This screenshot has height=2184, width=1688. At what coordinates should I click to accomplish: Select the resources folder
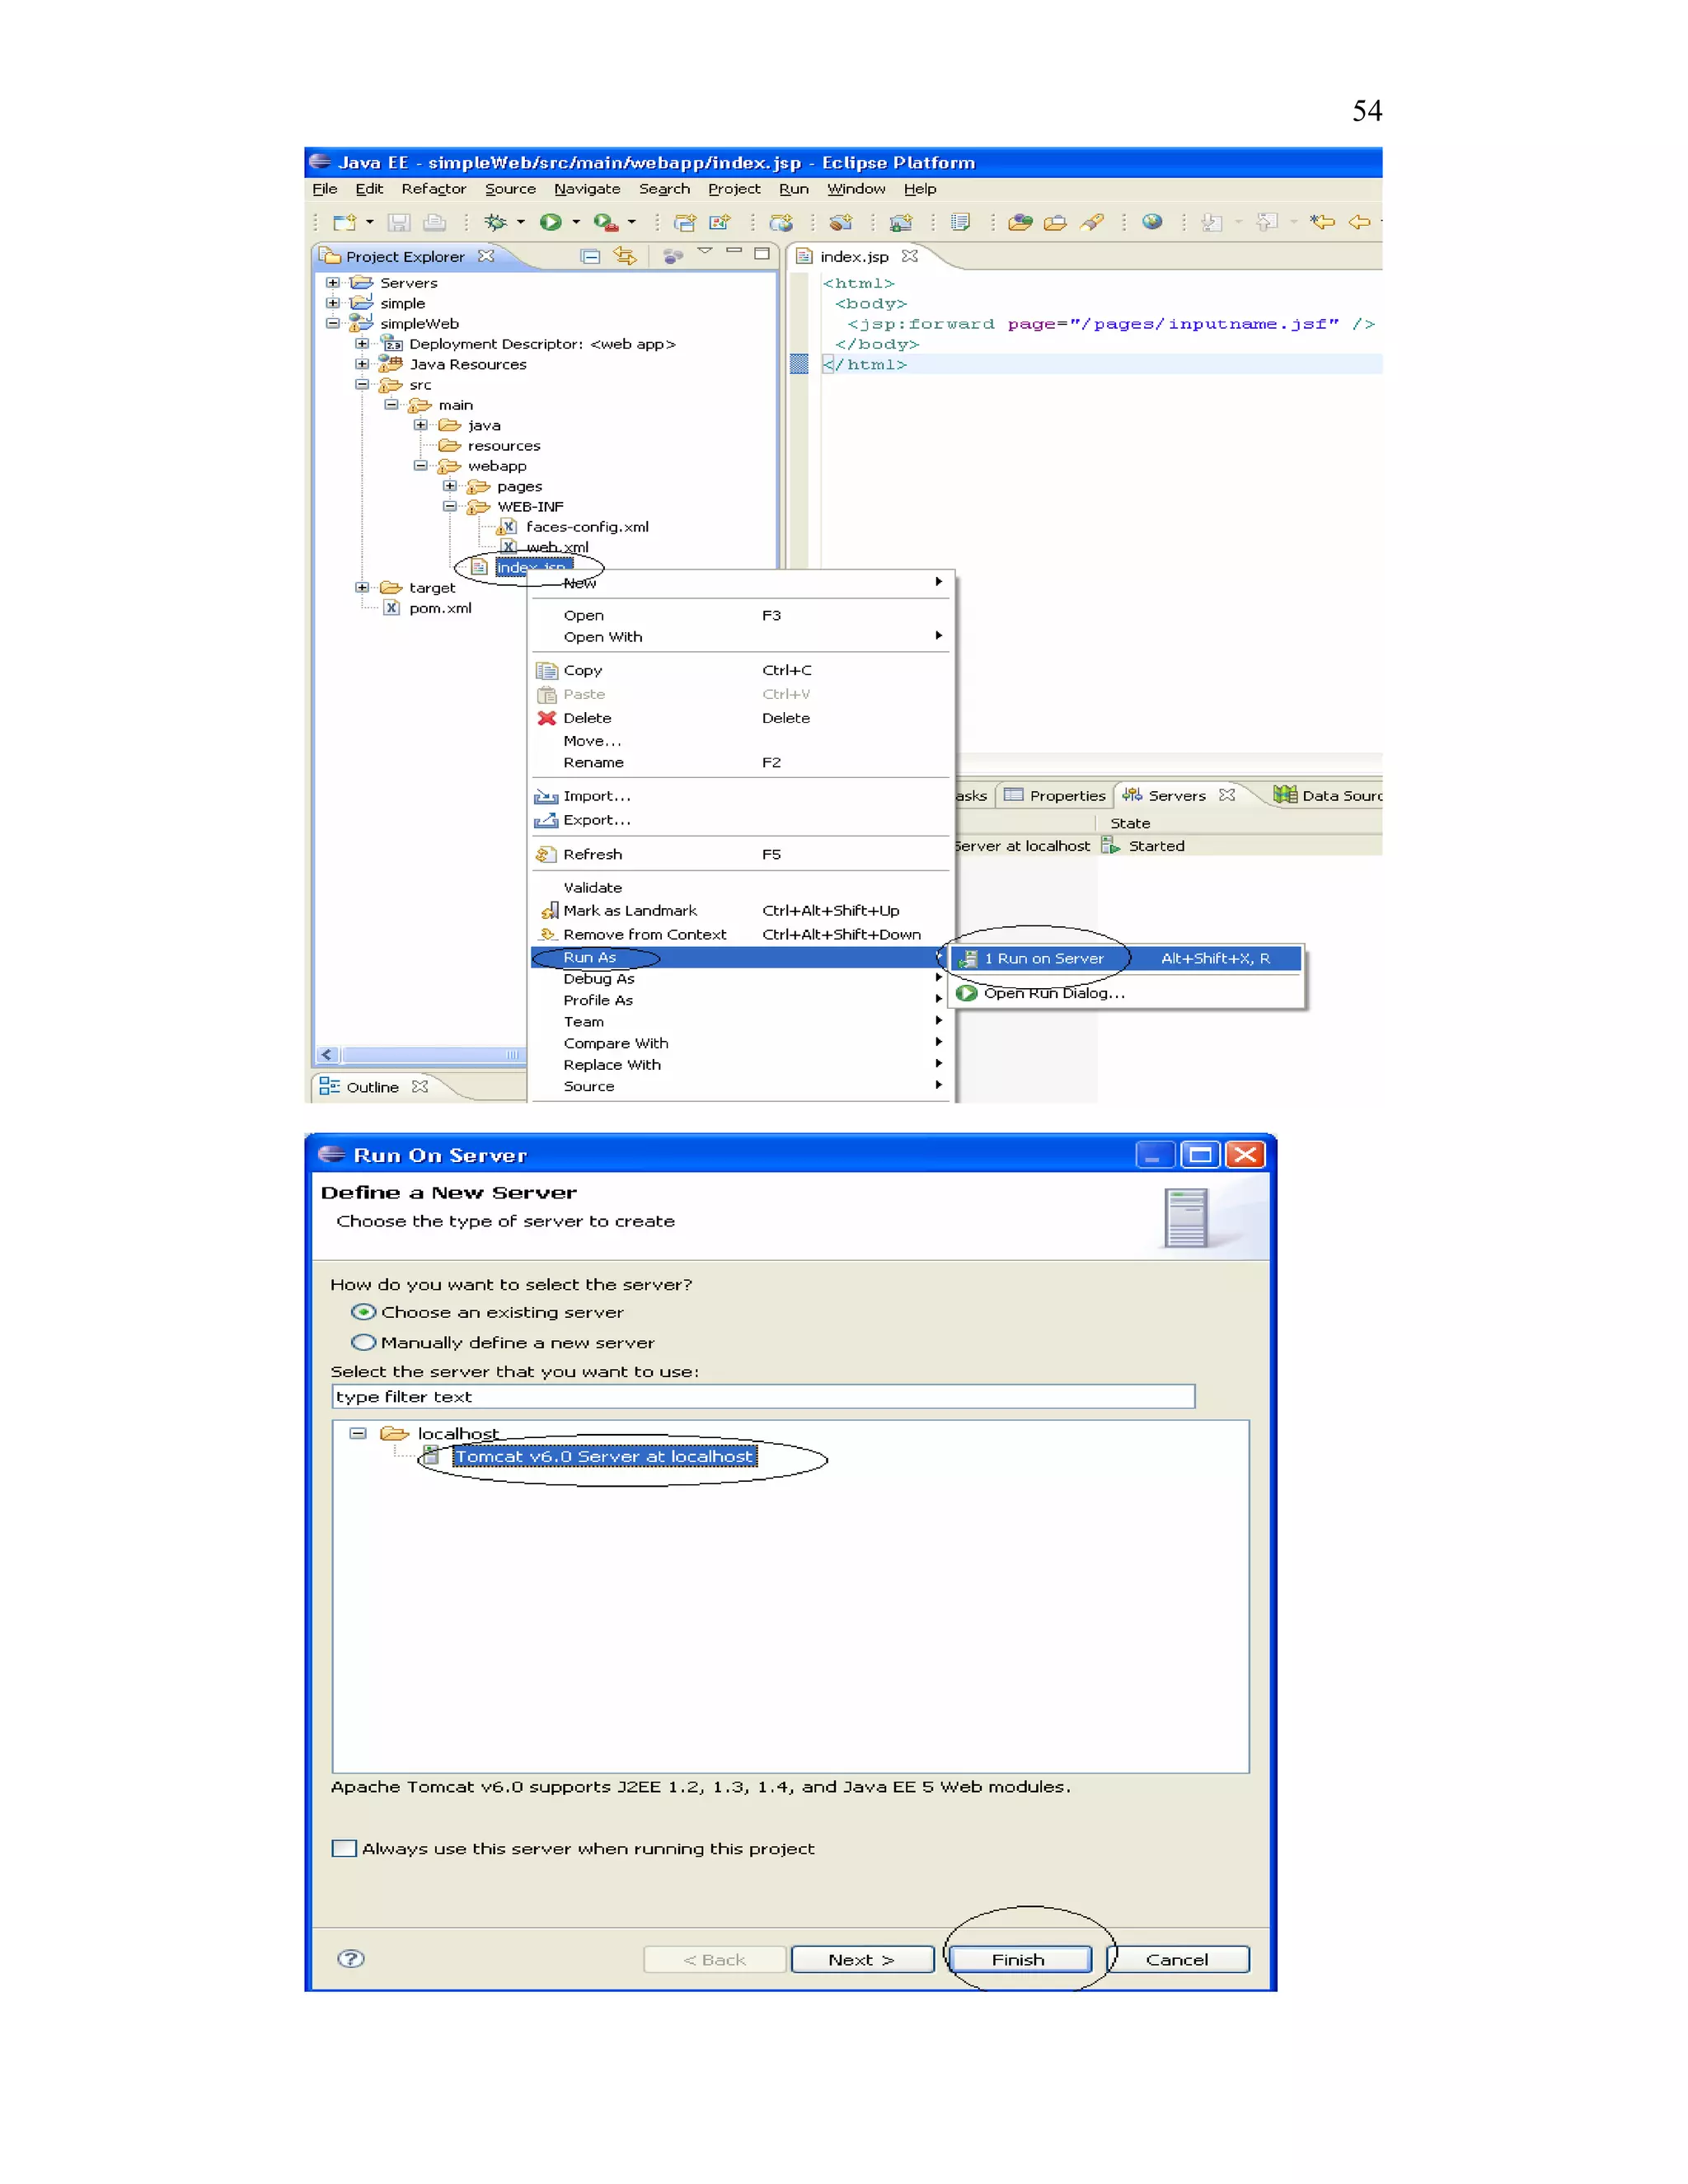[x=504, y=446]
